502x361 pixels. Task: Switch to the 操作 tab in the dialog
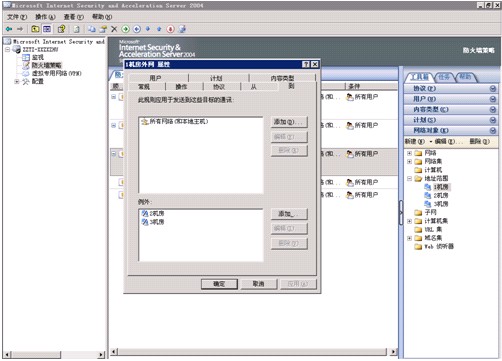tap(181, 87)
